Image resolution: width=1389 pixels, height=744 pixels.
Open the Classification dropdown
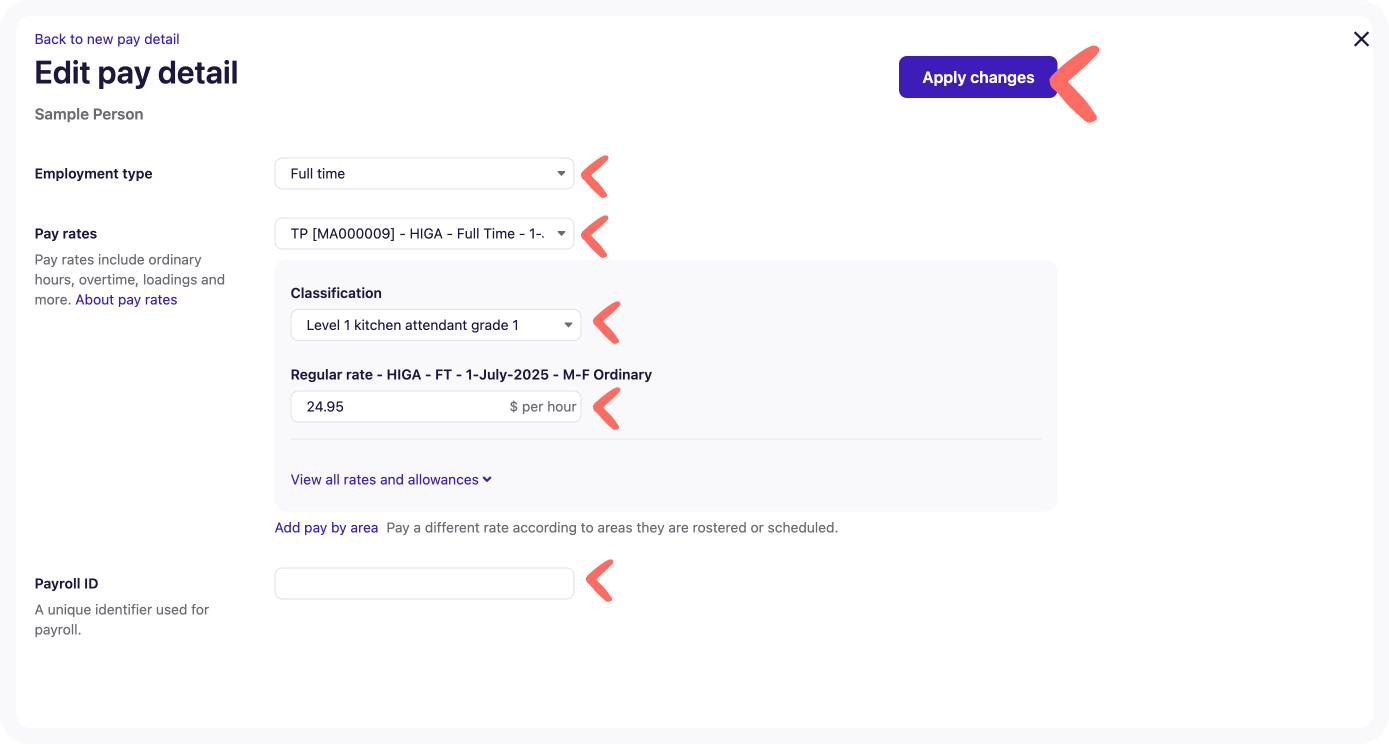[435, 325]
